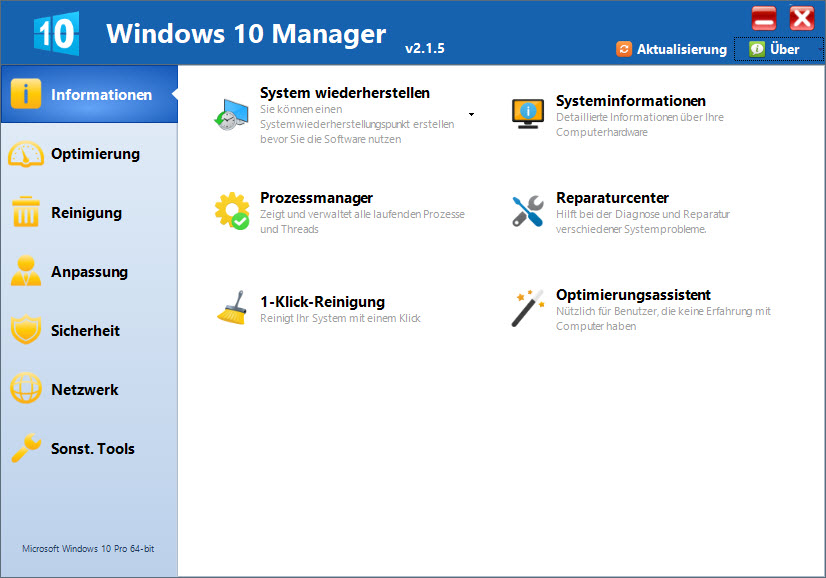Close the window with the red X
Image resolution: width=826 pixels, height=578 pixels.
[801, 18]
